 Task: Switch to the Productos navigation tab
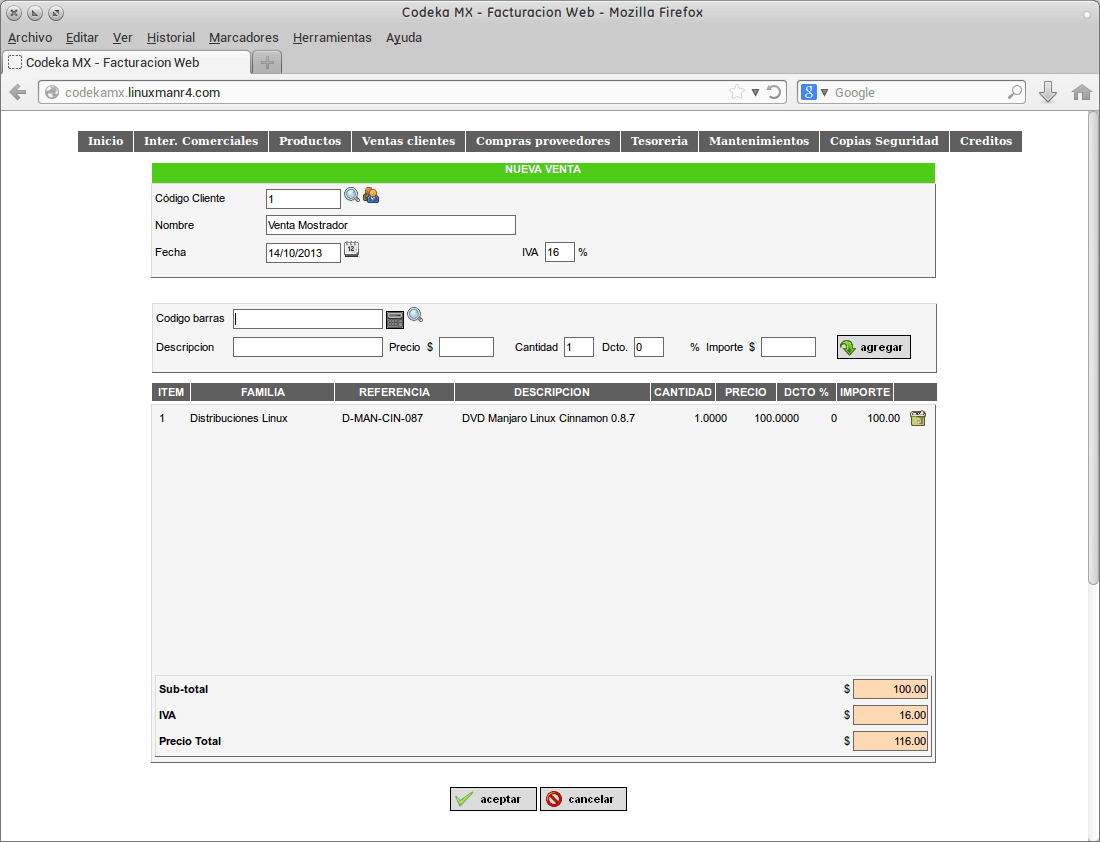pos(310,141)
